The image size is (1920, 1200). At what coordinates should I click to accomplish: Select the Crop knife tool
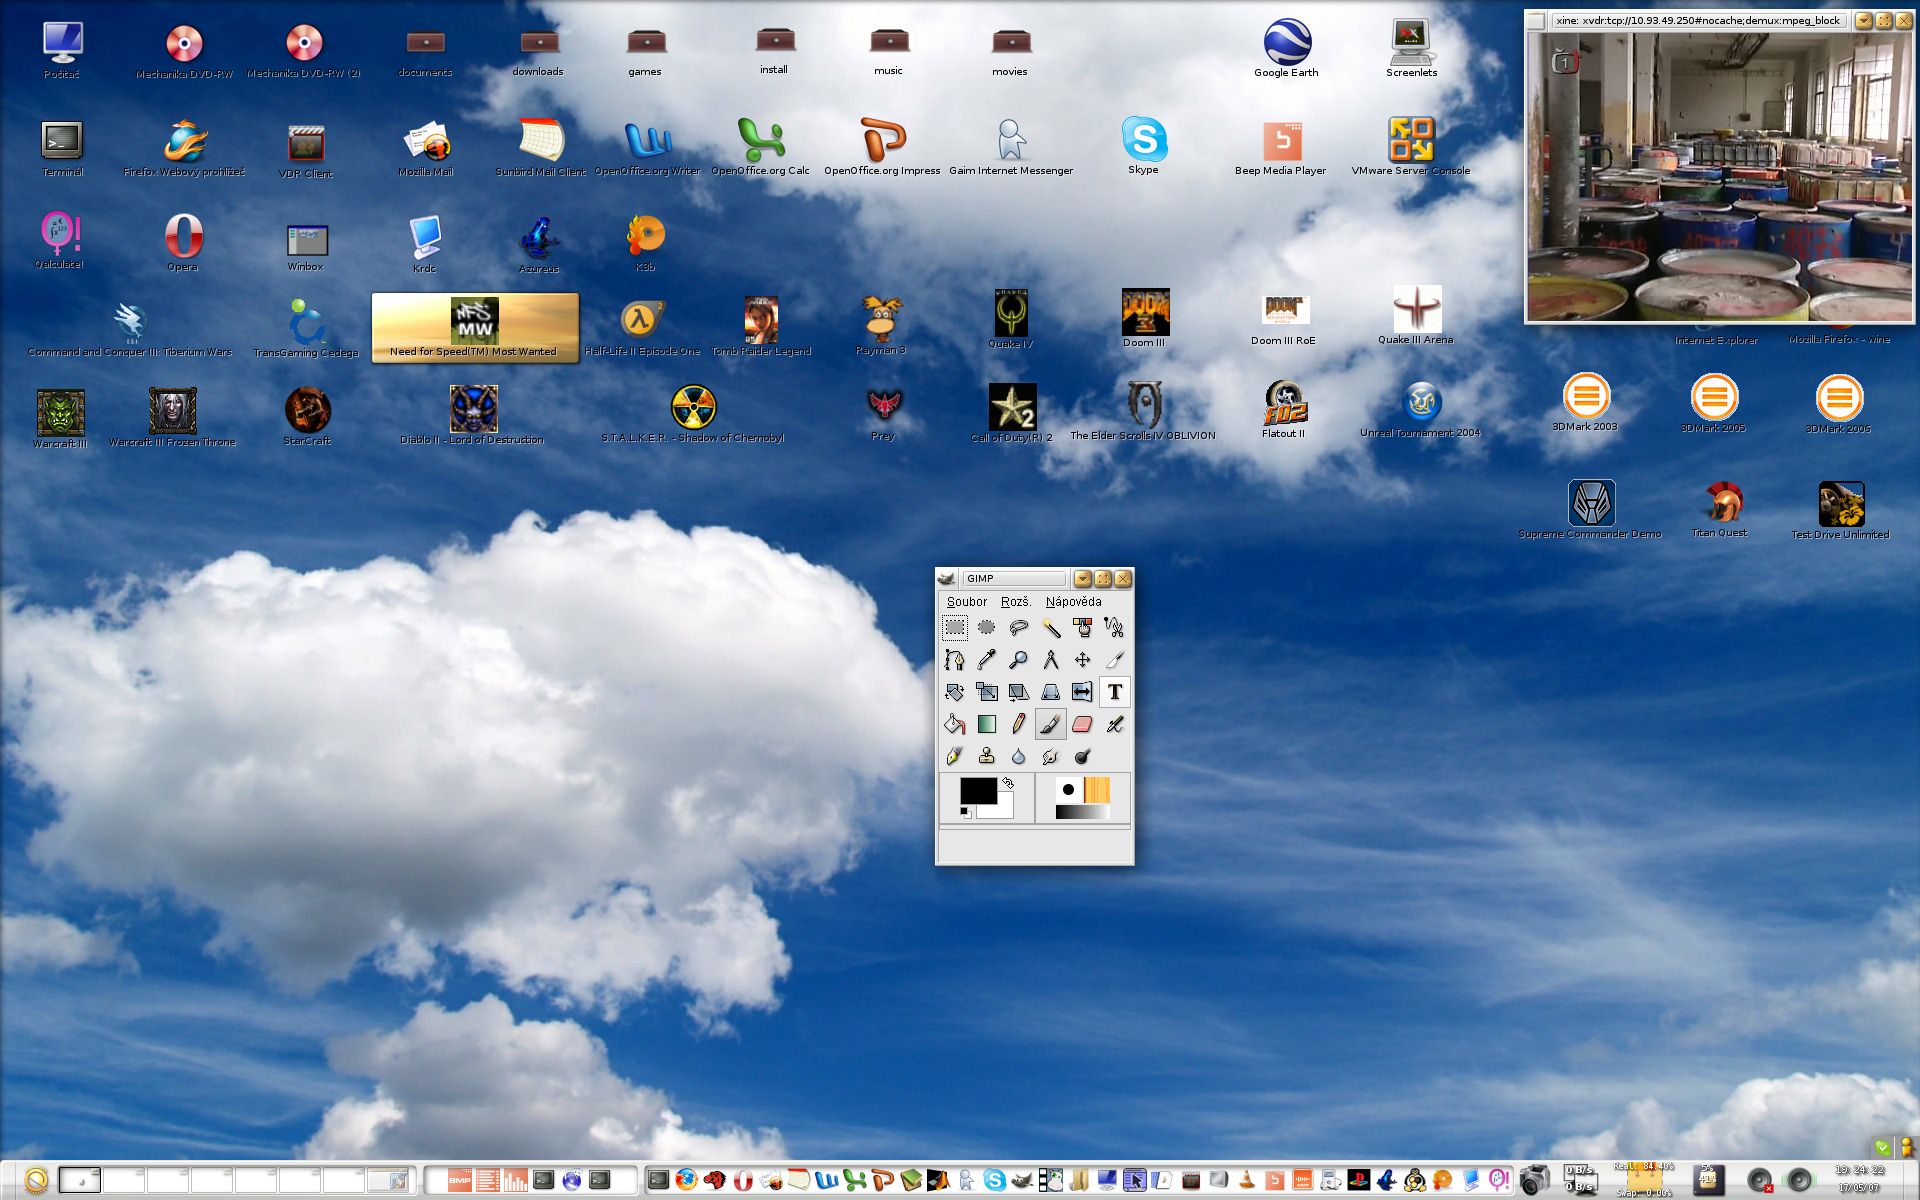click(x=1115, y=660)
